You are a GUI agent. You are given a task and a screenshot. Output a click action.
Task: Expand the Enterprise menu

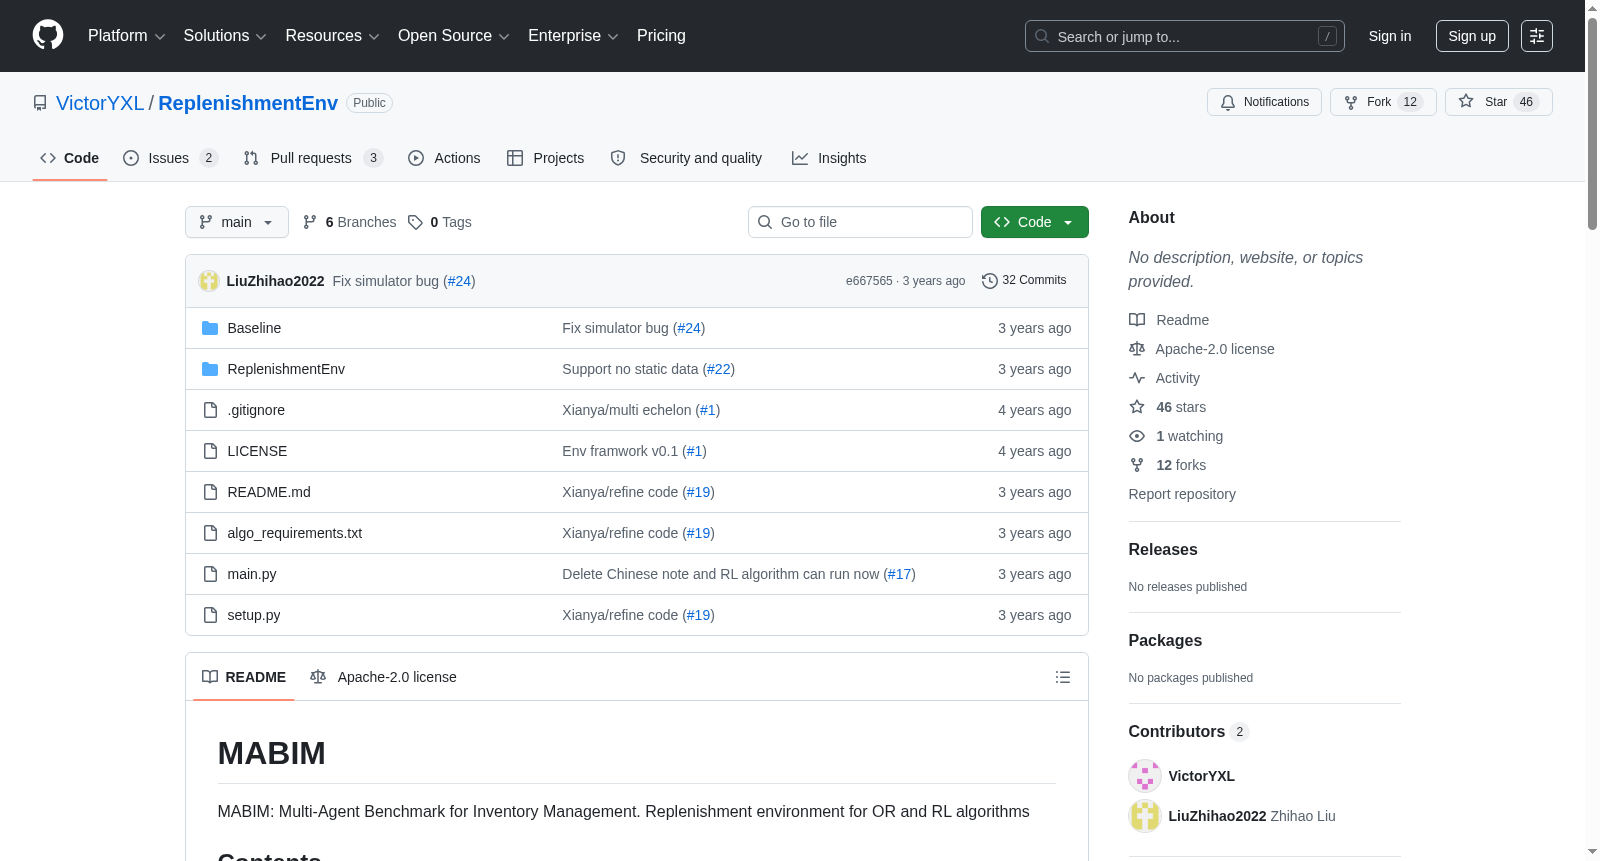(x=573, y=36)
